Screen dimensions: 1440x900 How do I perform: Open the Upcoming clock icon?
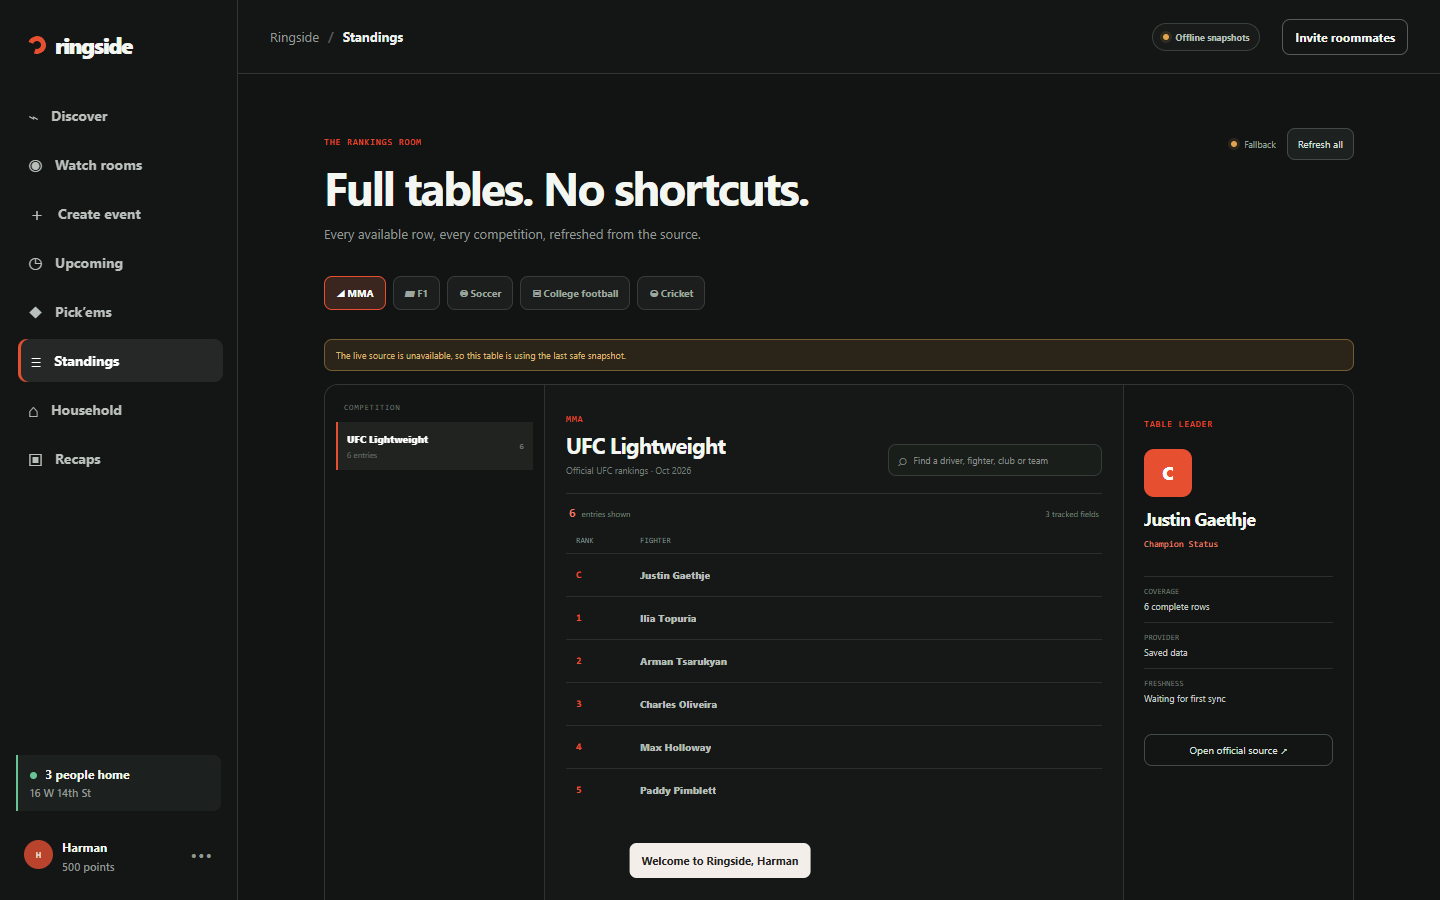tap(35, 264)
